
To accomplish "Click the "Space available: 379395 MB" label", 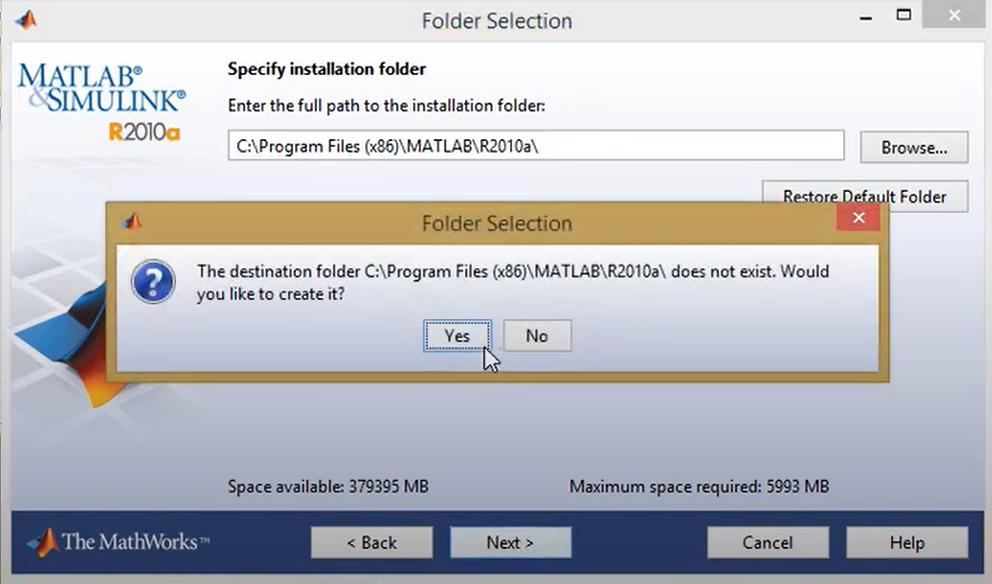I will point(328,487).
